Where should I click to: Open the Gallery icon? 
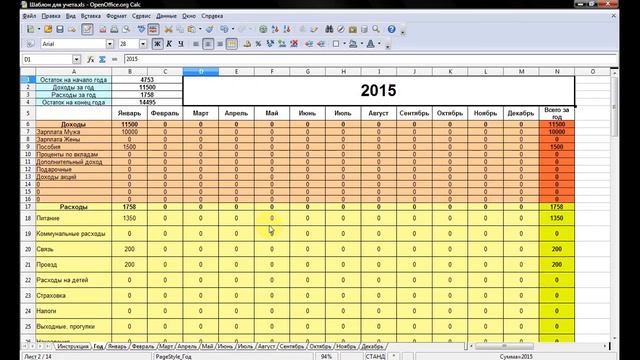coord(353,29)
